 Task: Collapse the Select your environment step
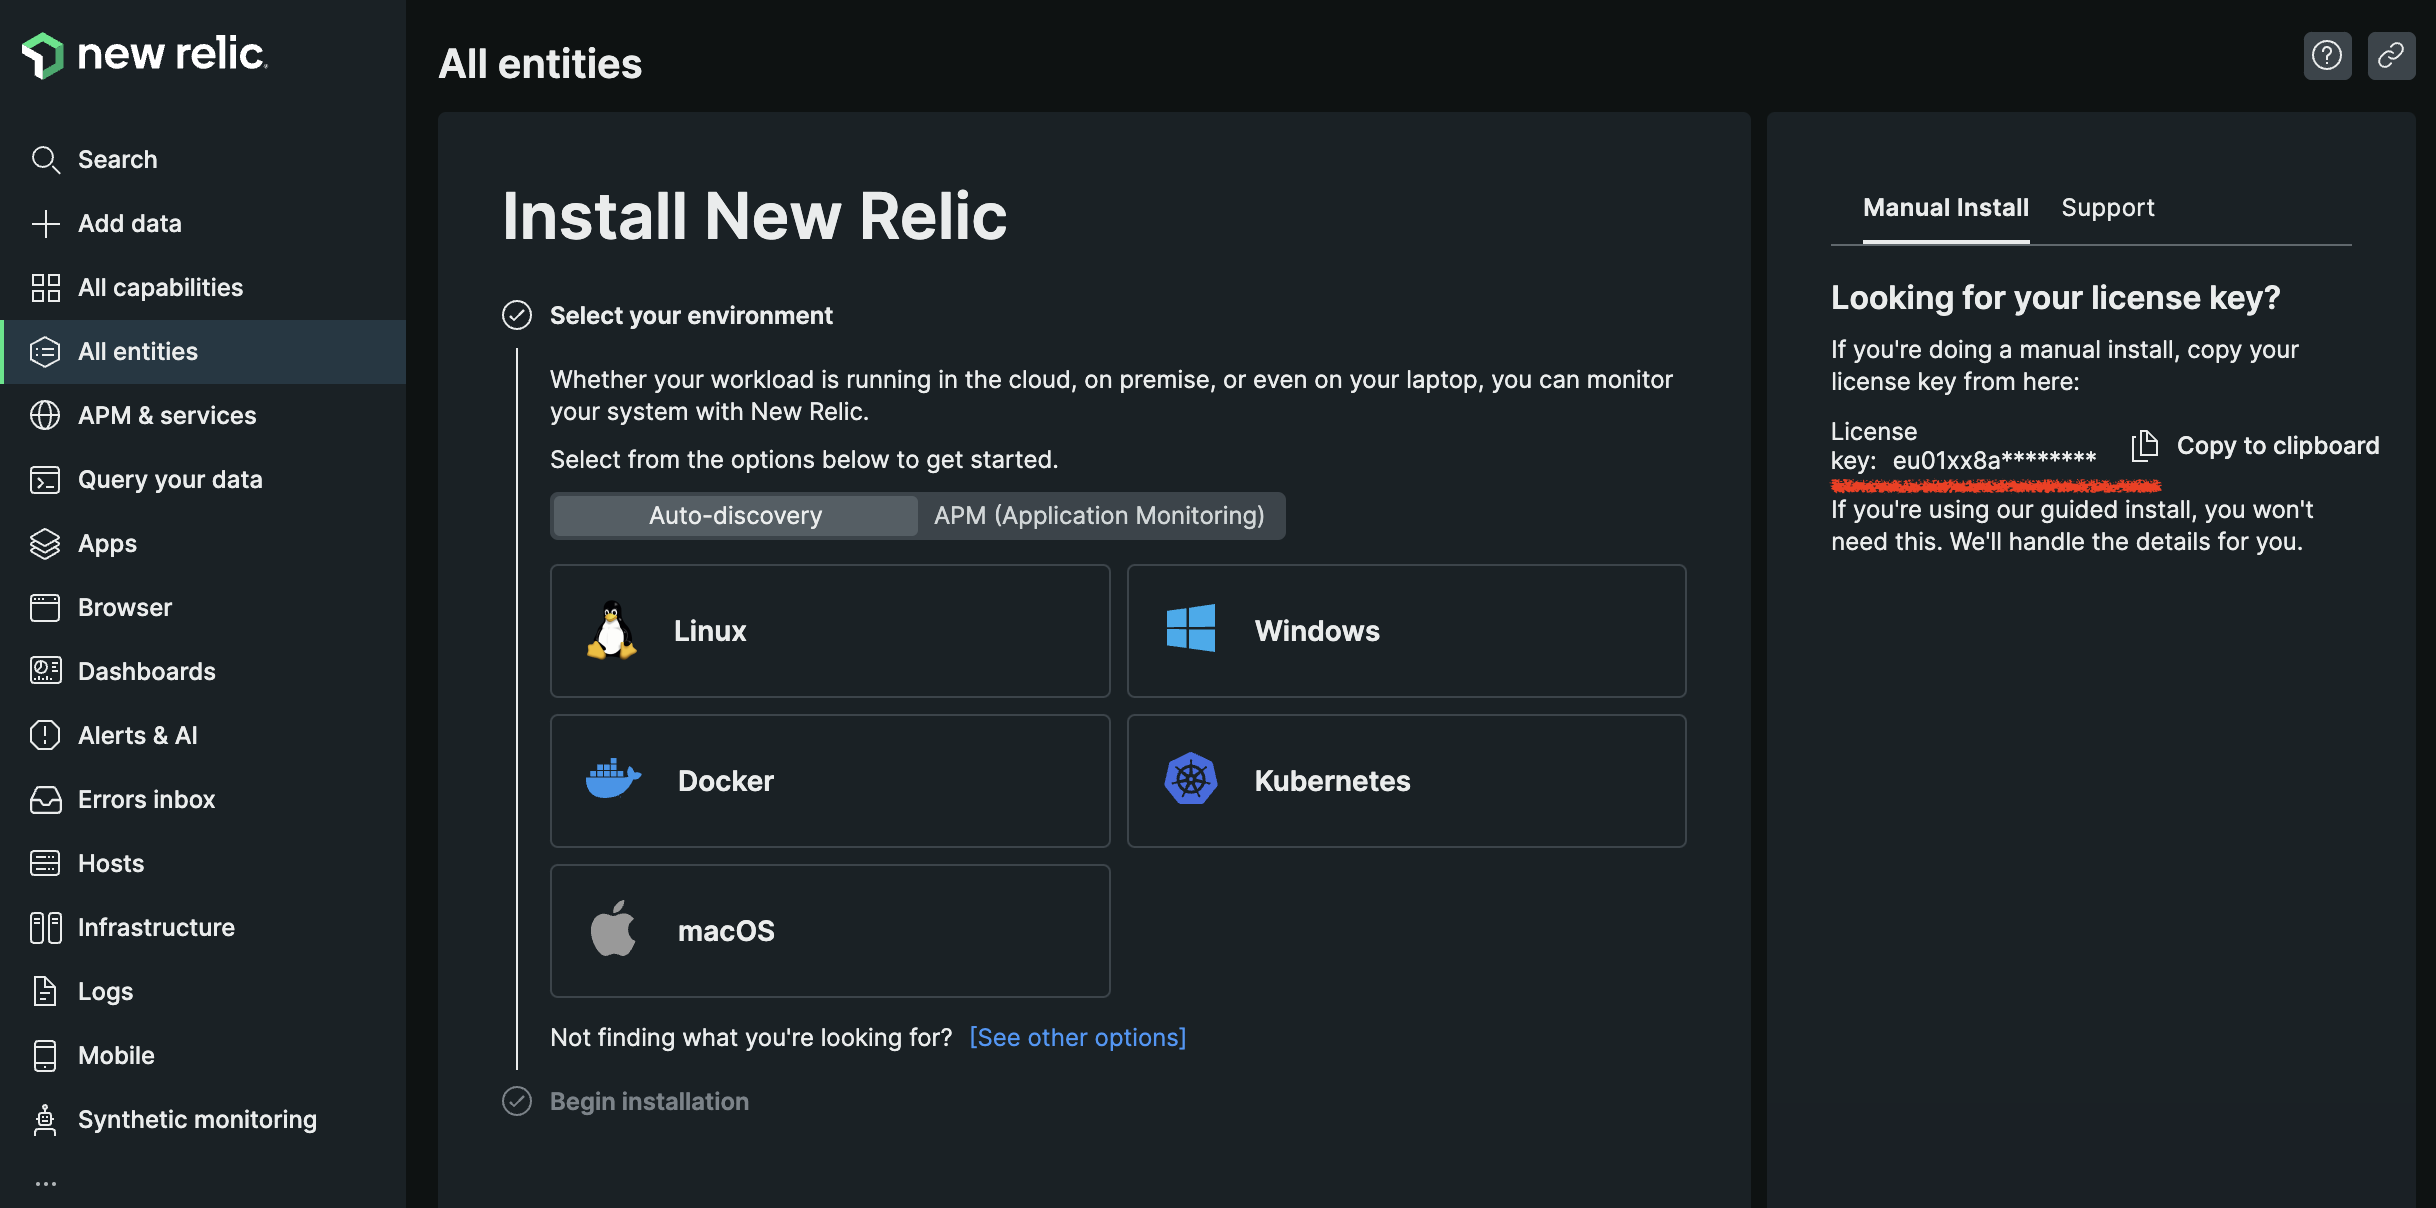pyautogui.click(x=517, y=316)
